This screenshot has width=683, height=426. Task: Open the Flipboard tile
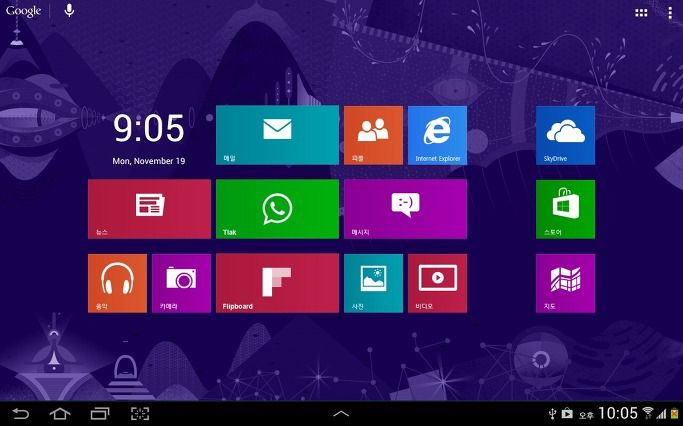[x=277, y=283]
